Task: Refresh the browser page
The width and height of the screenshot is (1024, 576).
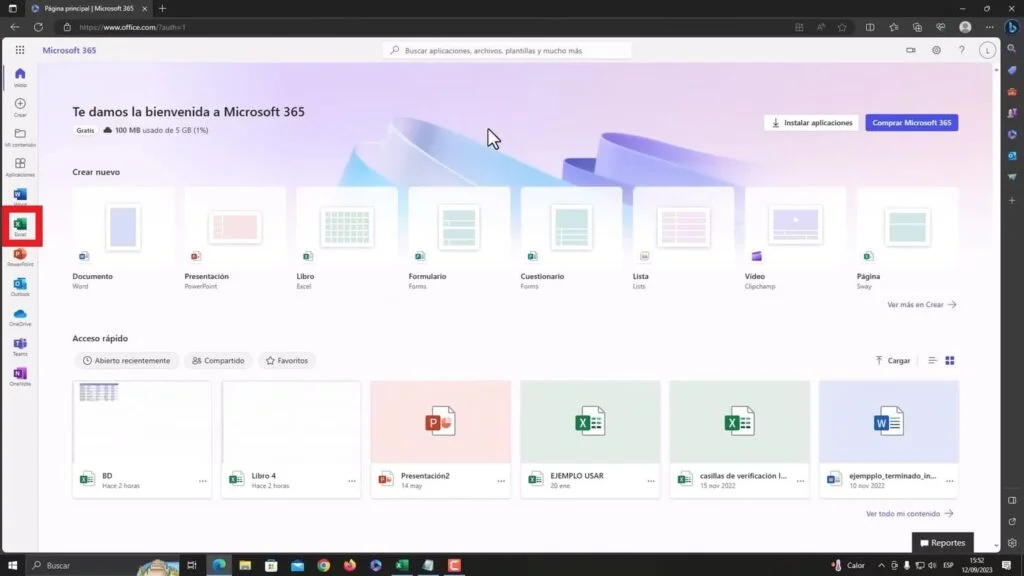Action: [x=39, y=27]
